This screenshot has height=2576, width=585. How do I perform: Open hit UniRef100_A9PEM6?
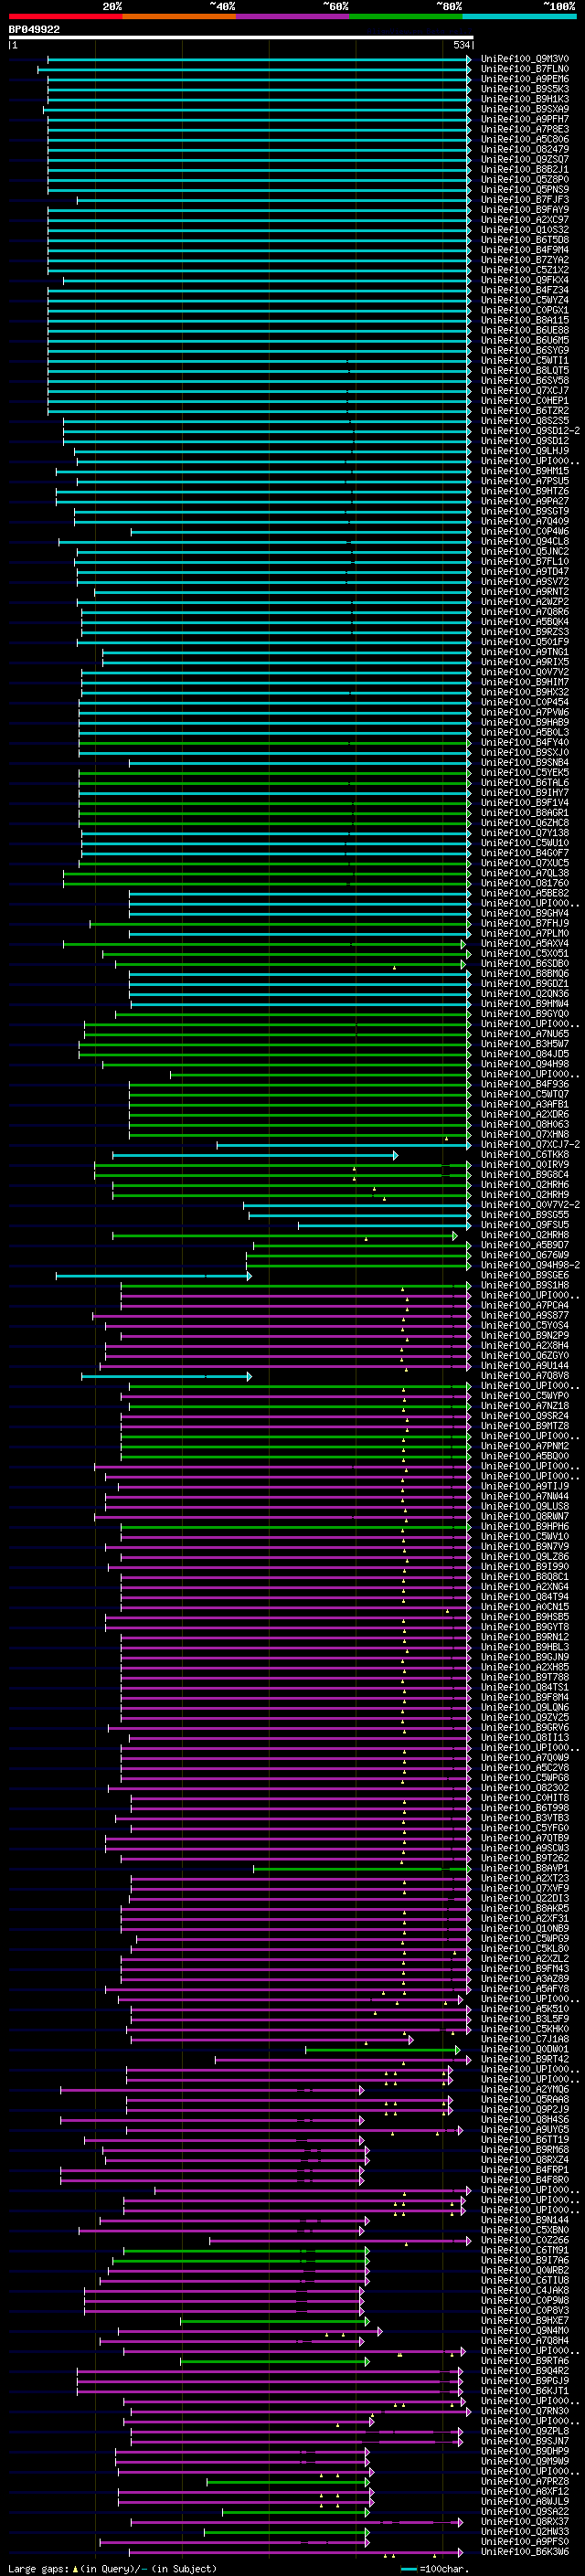tap(525, 79)
